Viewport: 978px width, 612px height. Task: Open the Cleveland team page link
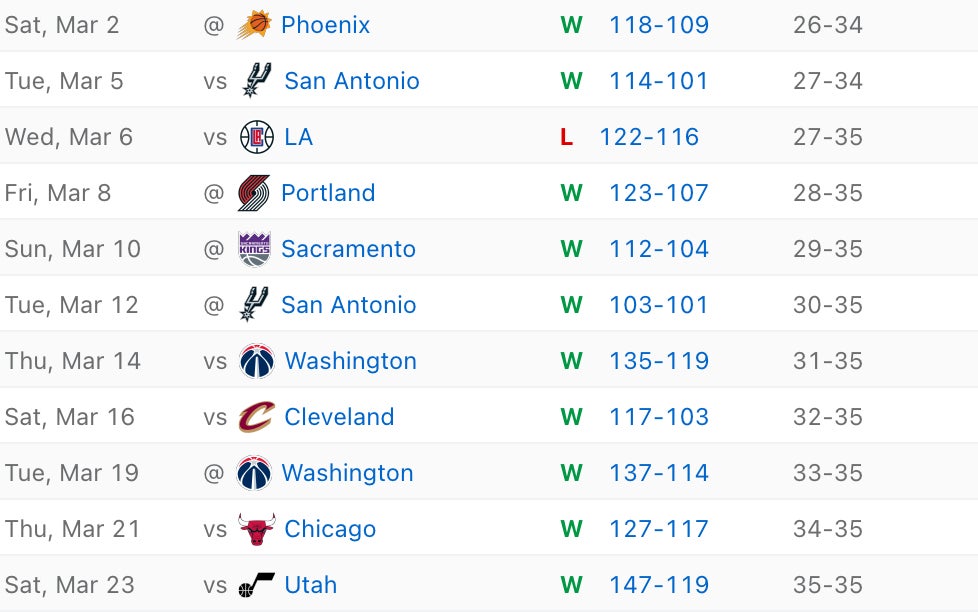(339, 417)
